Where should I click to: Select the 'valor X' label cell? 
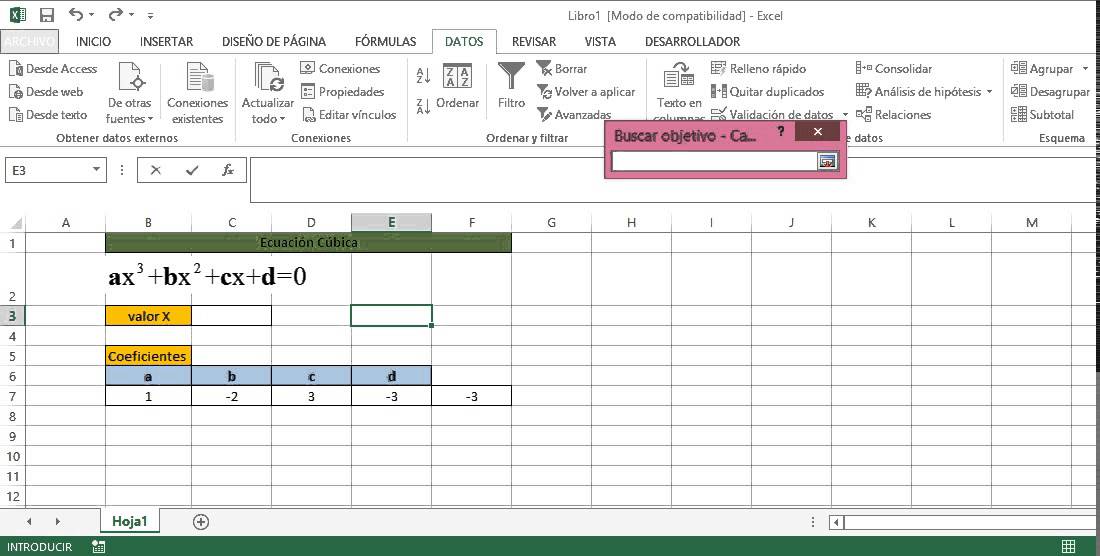[149, 316]
